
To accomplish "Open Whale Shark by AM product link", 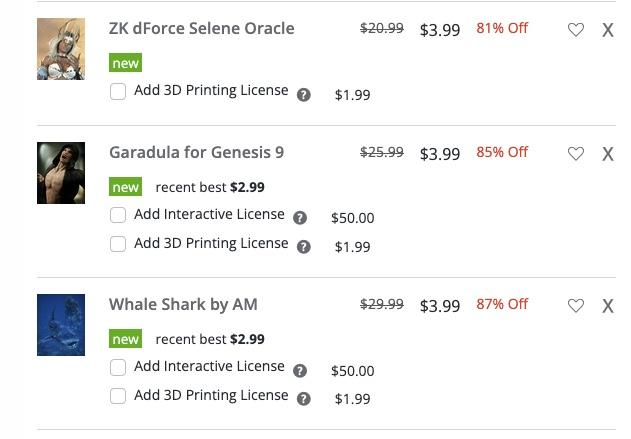I will (183, 304).
